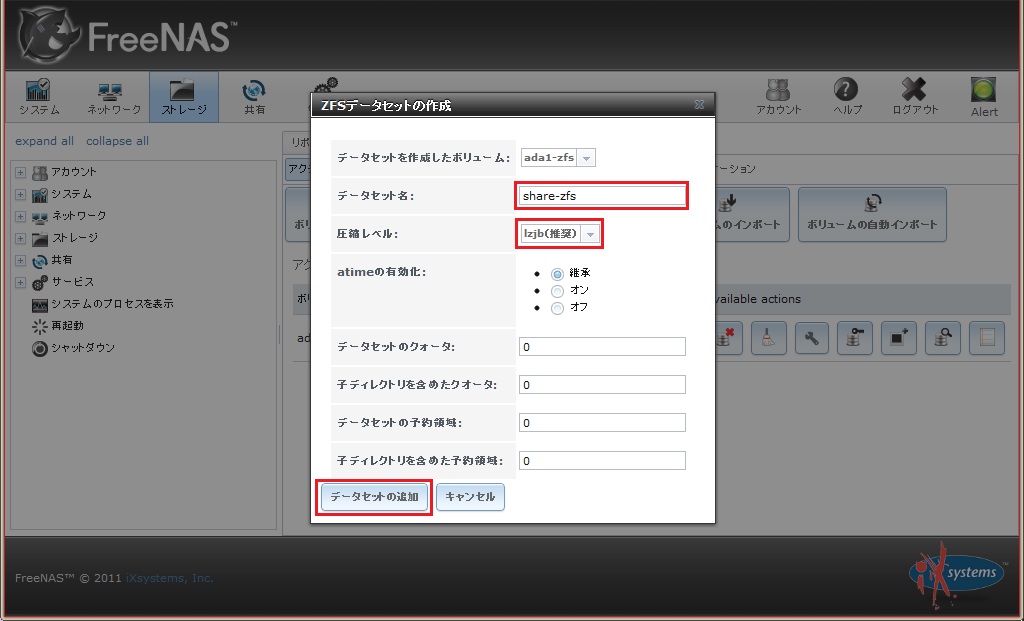Image resolution: width=1024 pixels, height=621 pixels.
Task: Expand the アカウント tree node
Action: point(20,173)
